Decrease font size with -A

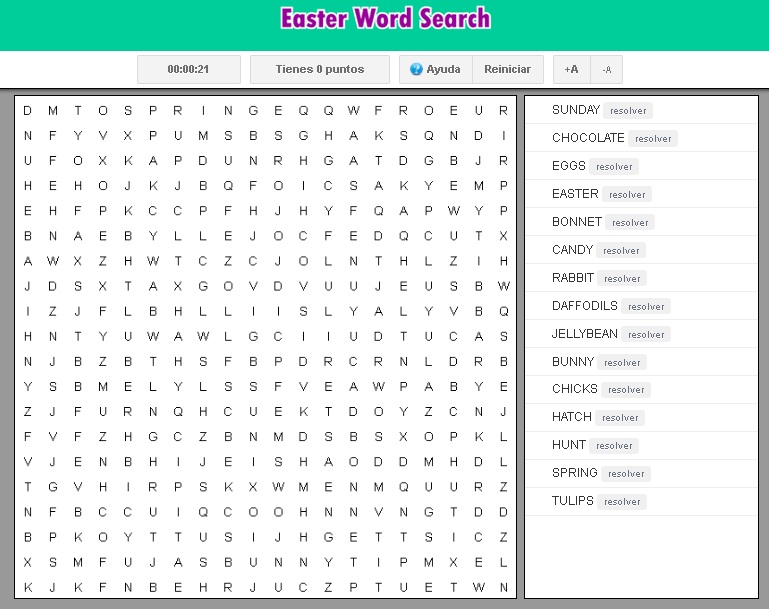click(606, 70)
